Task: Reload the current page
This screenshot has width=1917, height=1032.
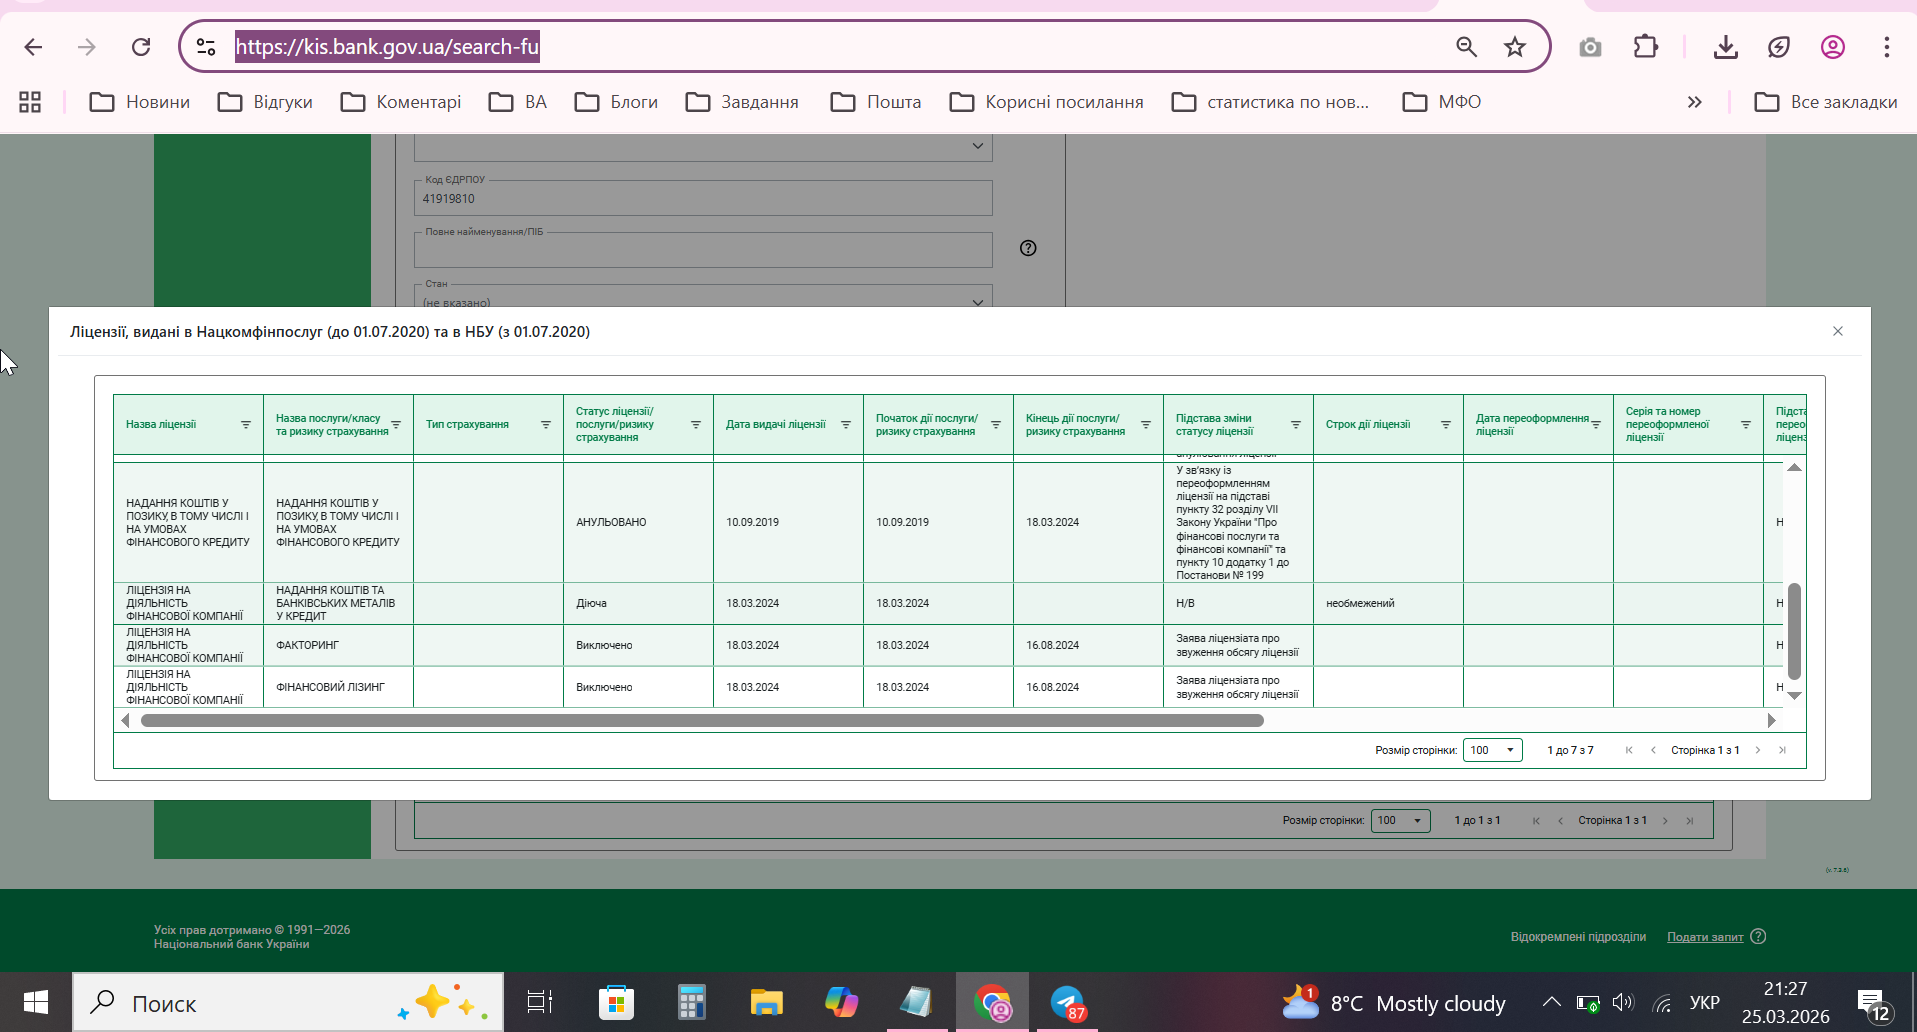Action: pos(141,47)
